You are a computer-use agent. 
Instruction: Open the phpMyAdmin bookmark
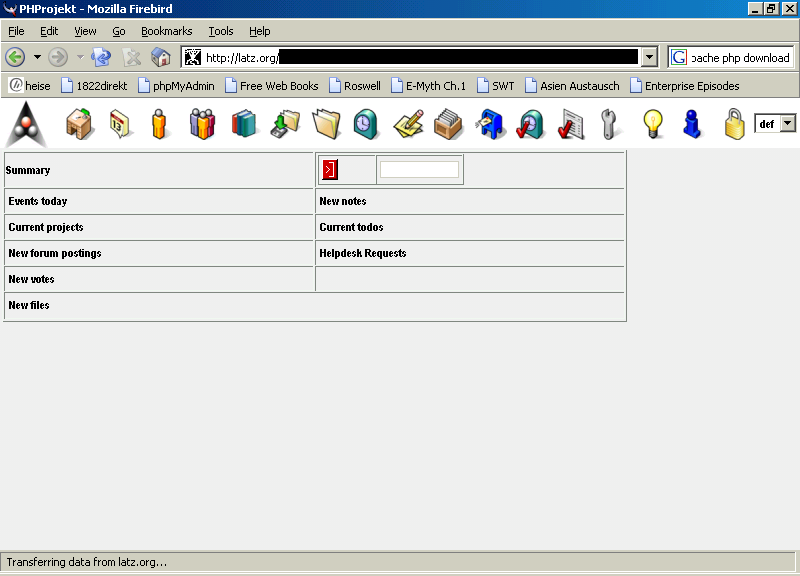click(177, 86)
